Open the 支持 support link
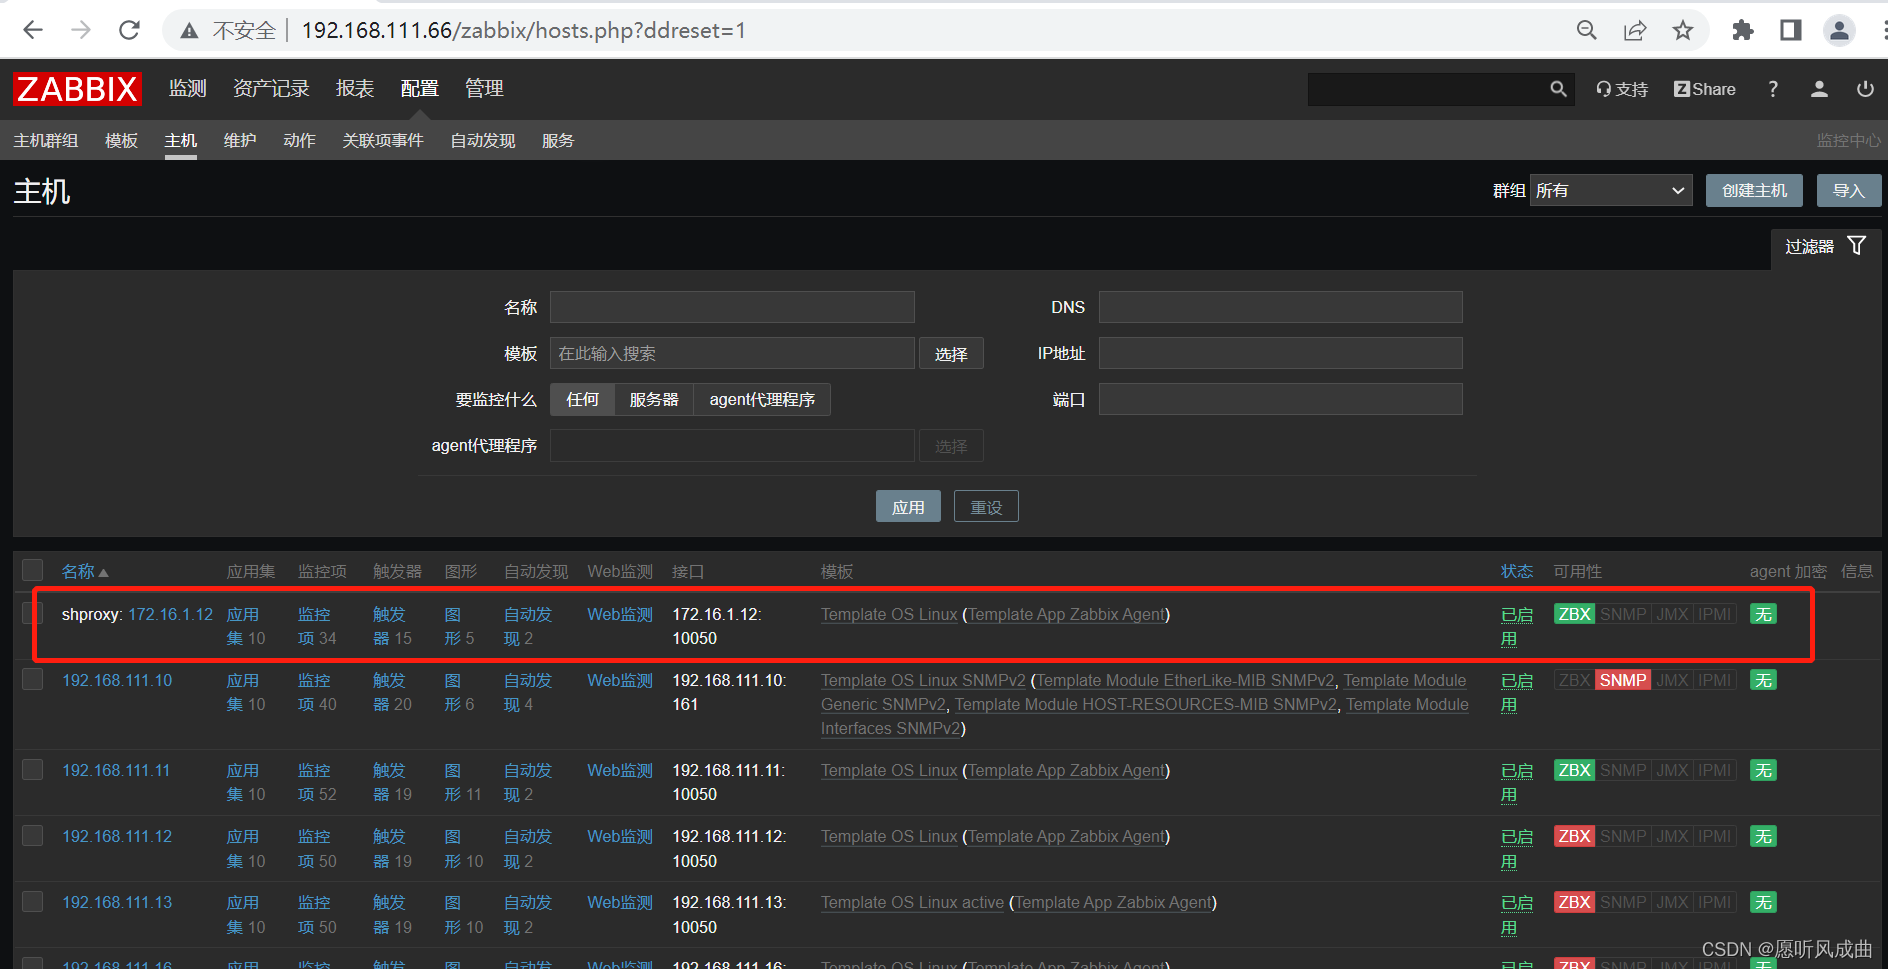This screenshot has height=969, width=1888. (x=1621, y=89)
